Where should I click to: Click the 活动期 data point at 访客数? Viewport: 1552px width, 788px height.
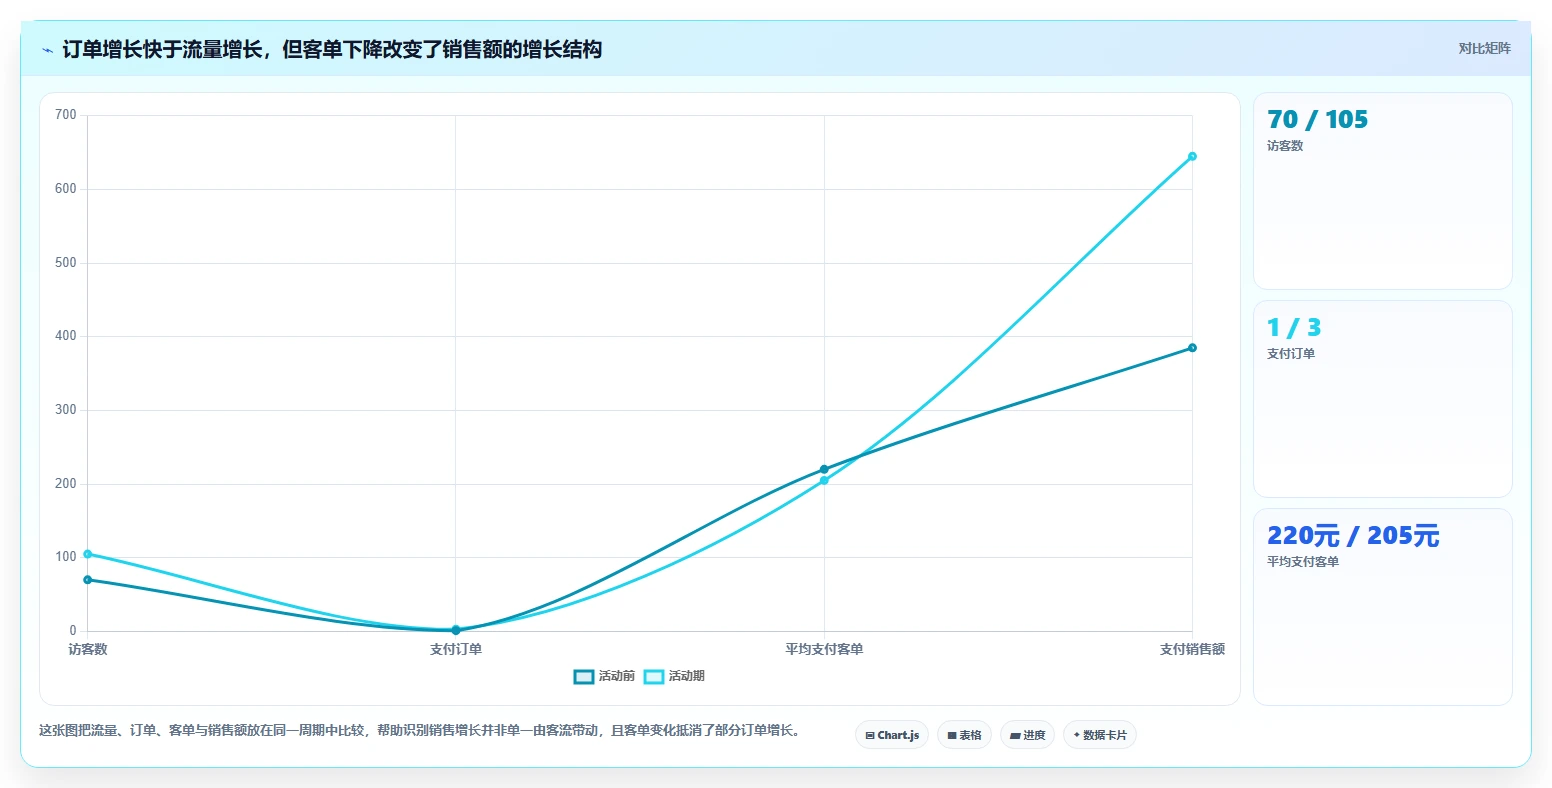(x=88, y=554)
